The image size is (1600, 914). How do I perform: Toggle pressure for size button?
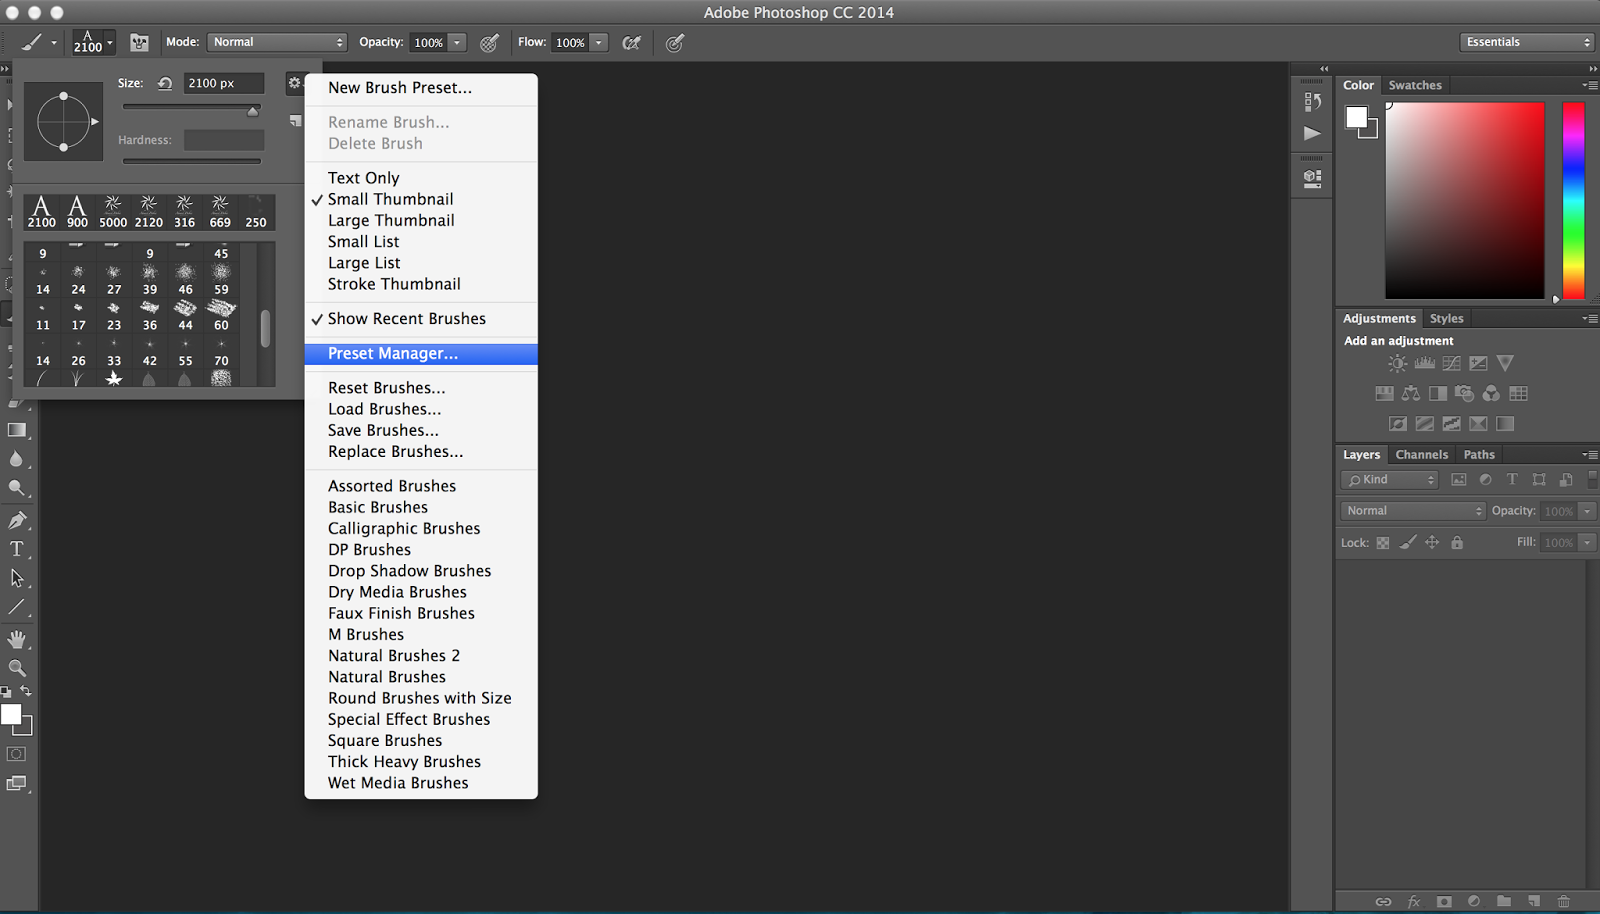pos(675,43)
